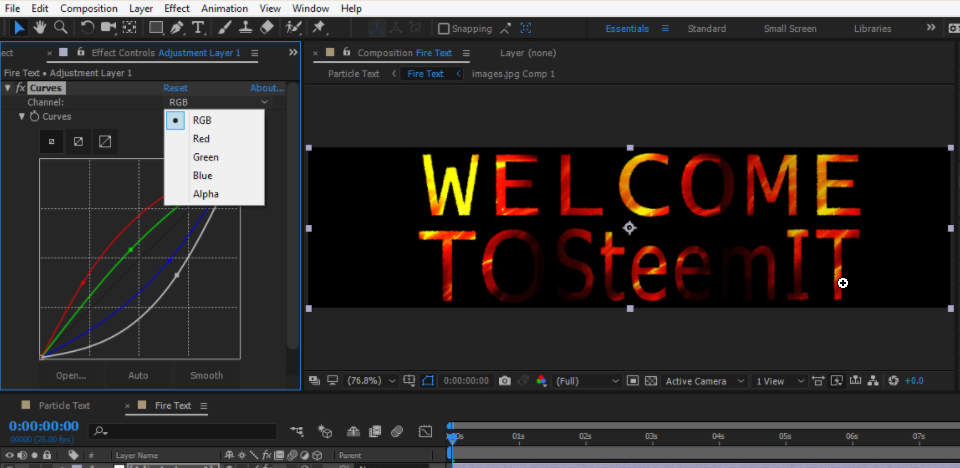The image size is (960, 468).
Task: Select the Zoom magnifier tool
Action: pos(60,28)
